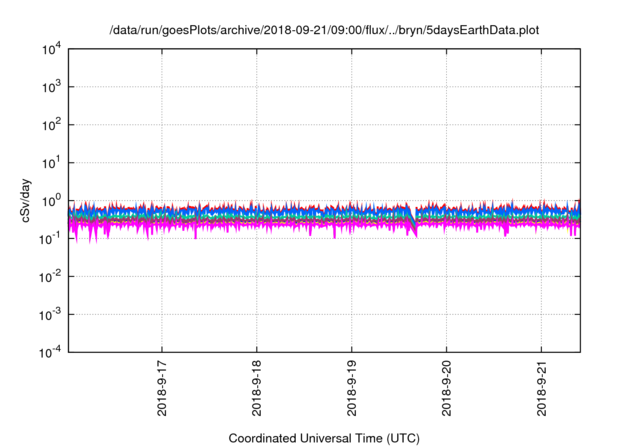Select the cSv/day y-axis label
The width and height of the screenshot is (640, 448).
26,200
